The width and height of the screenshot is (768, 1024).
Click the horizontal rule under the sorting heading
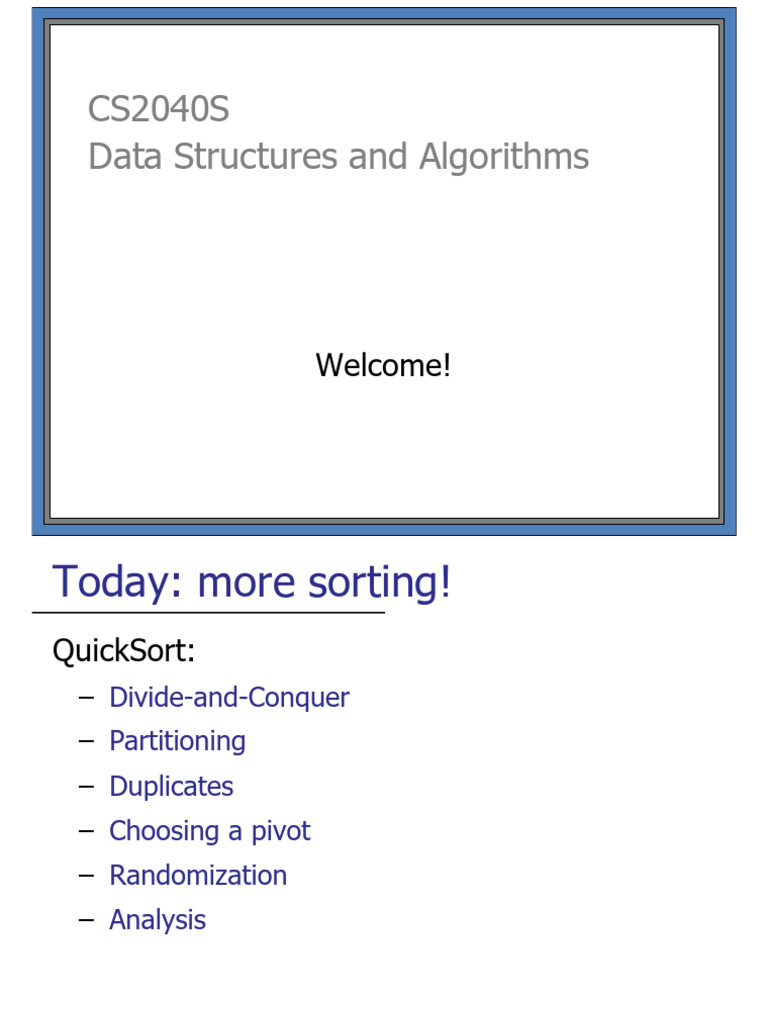pos(208,612)
